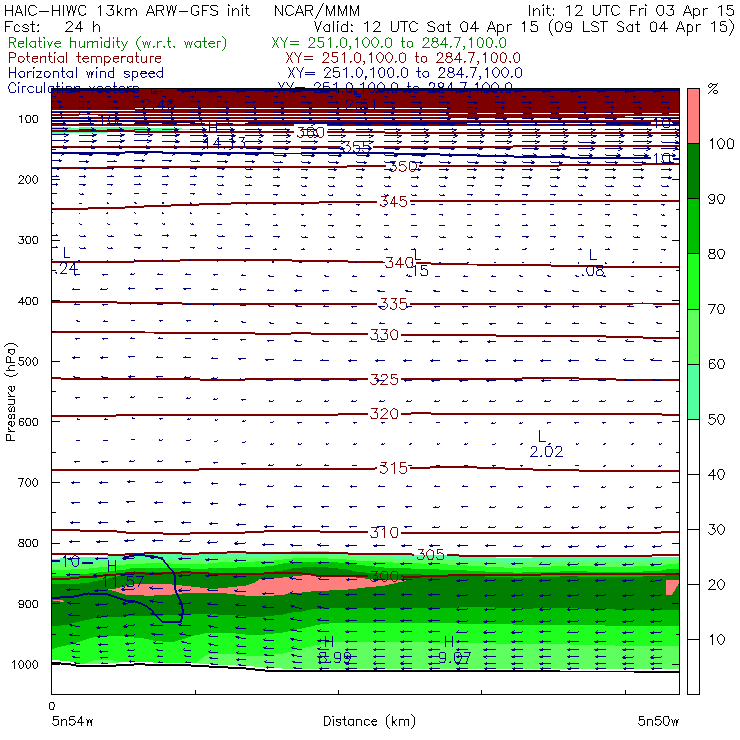Click the '50' colorbar tick label
Image resolution: width=740 pixels, height=740 pixels.
(716, 420)
